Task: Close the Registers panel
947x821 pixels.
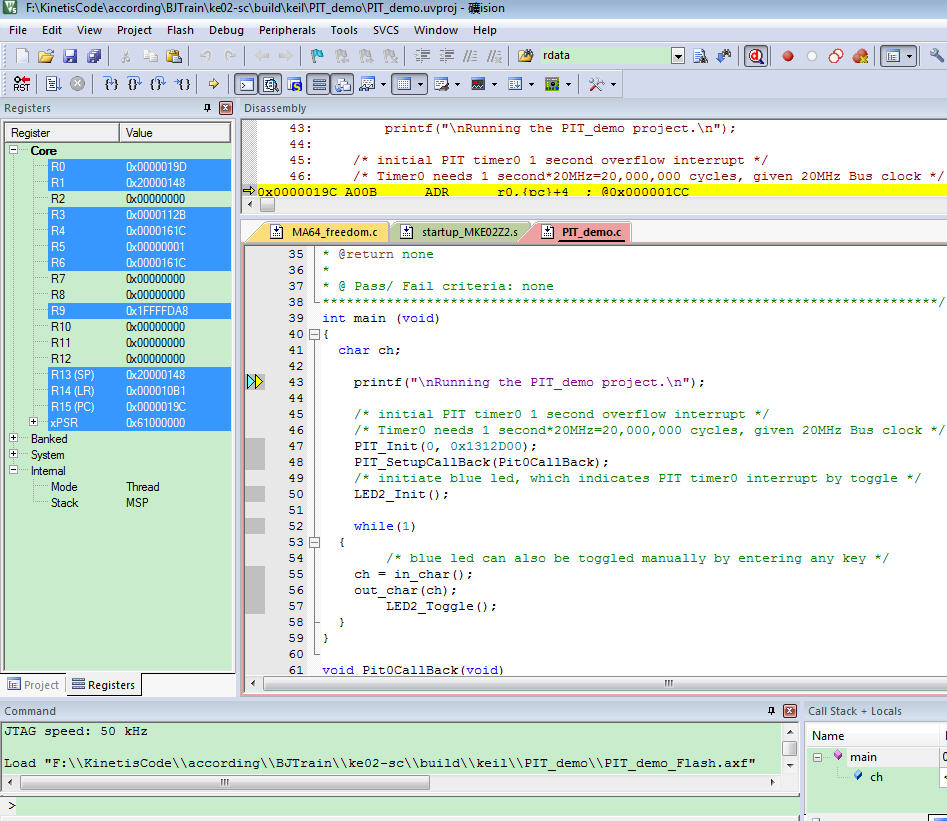Action: [x=226, y=108]
